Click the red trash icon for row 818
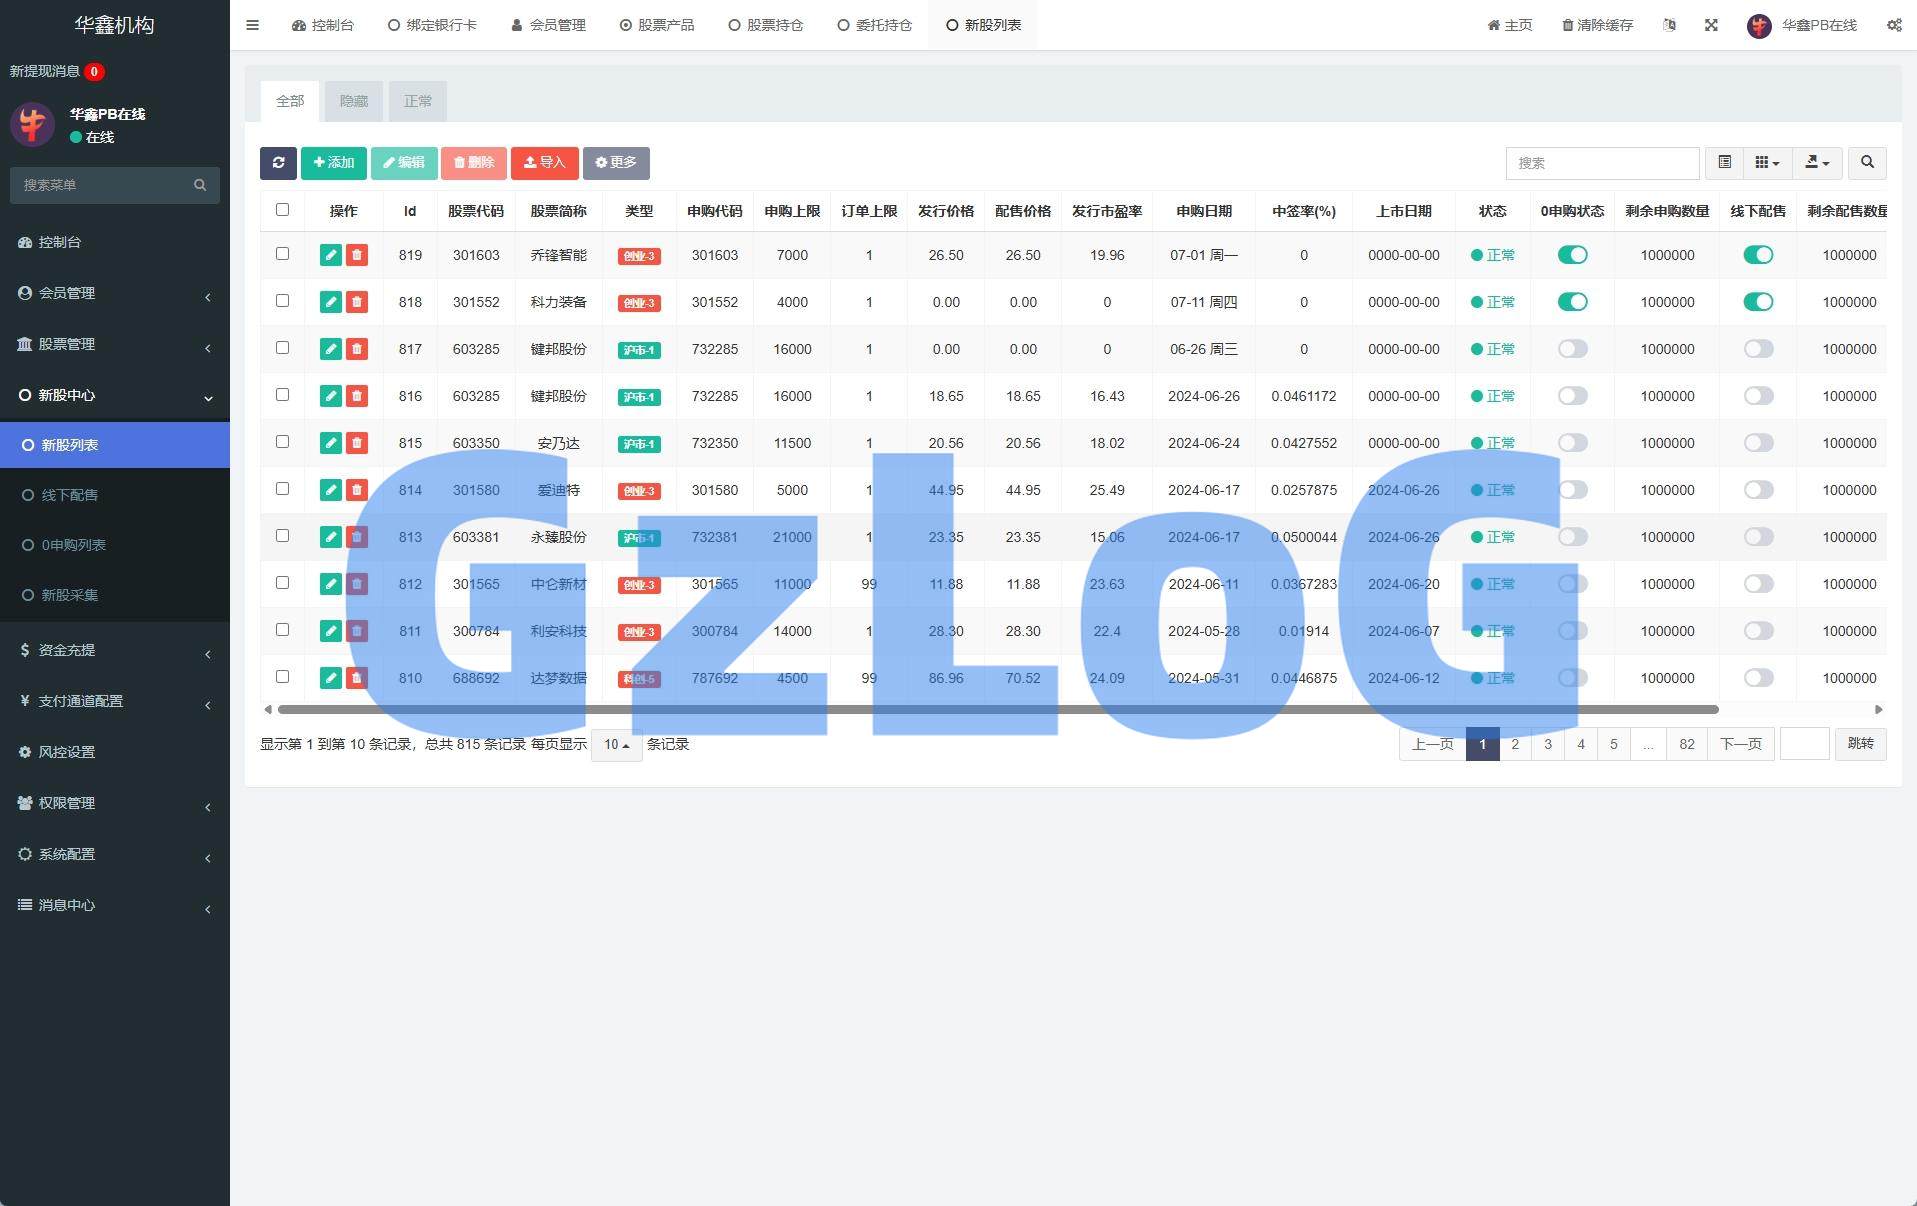 click(357, 302)
